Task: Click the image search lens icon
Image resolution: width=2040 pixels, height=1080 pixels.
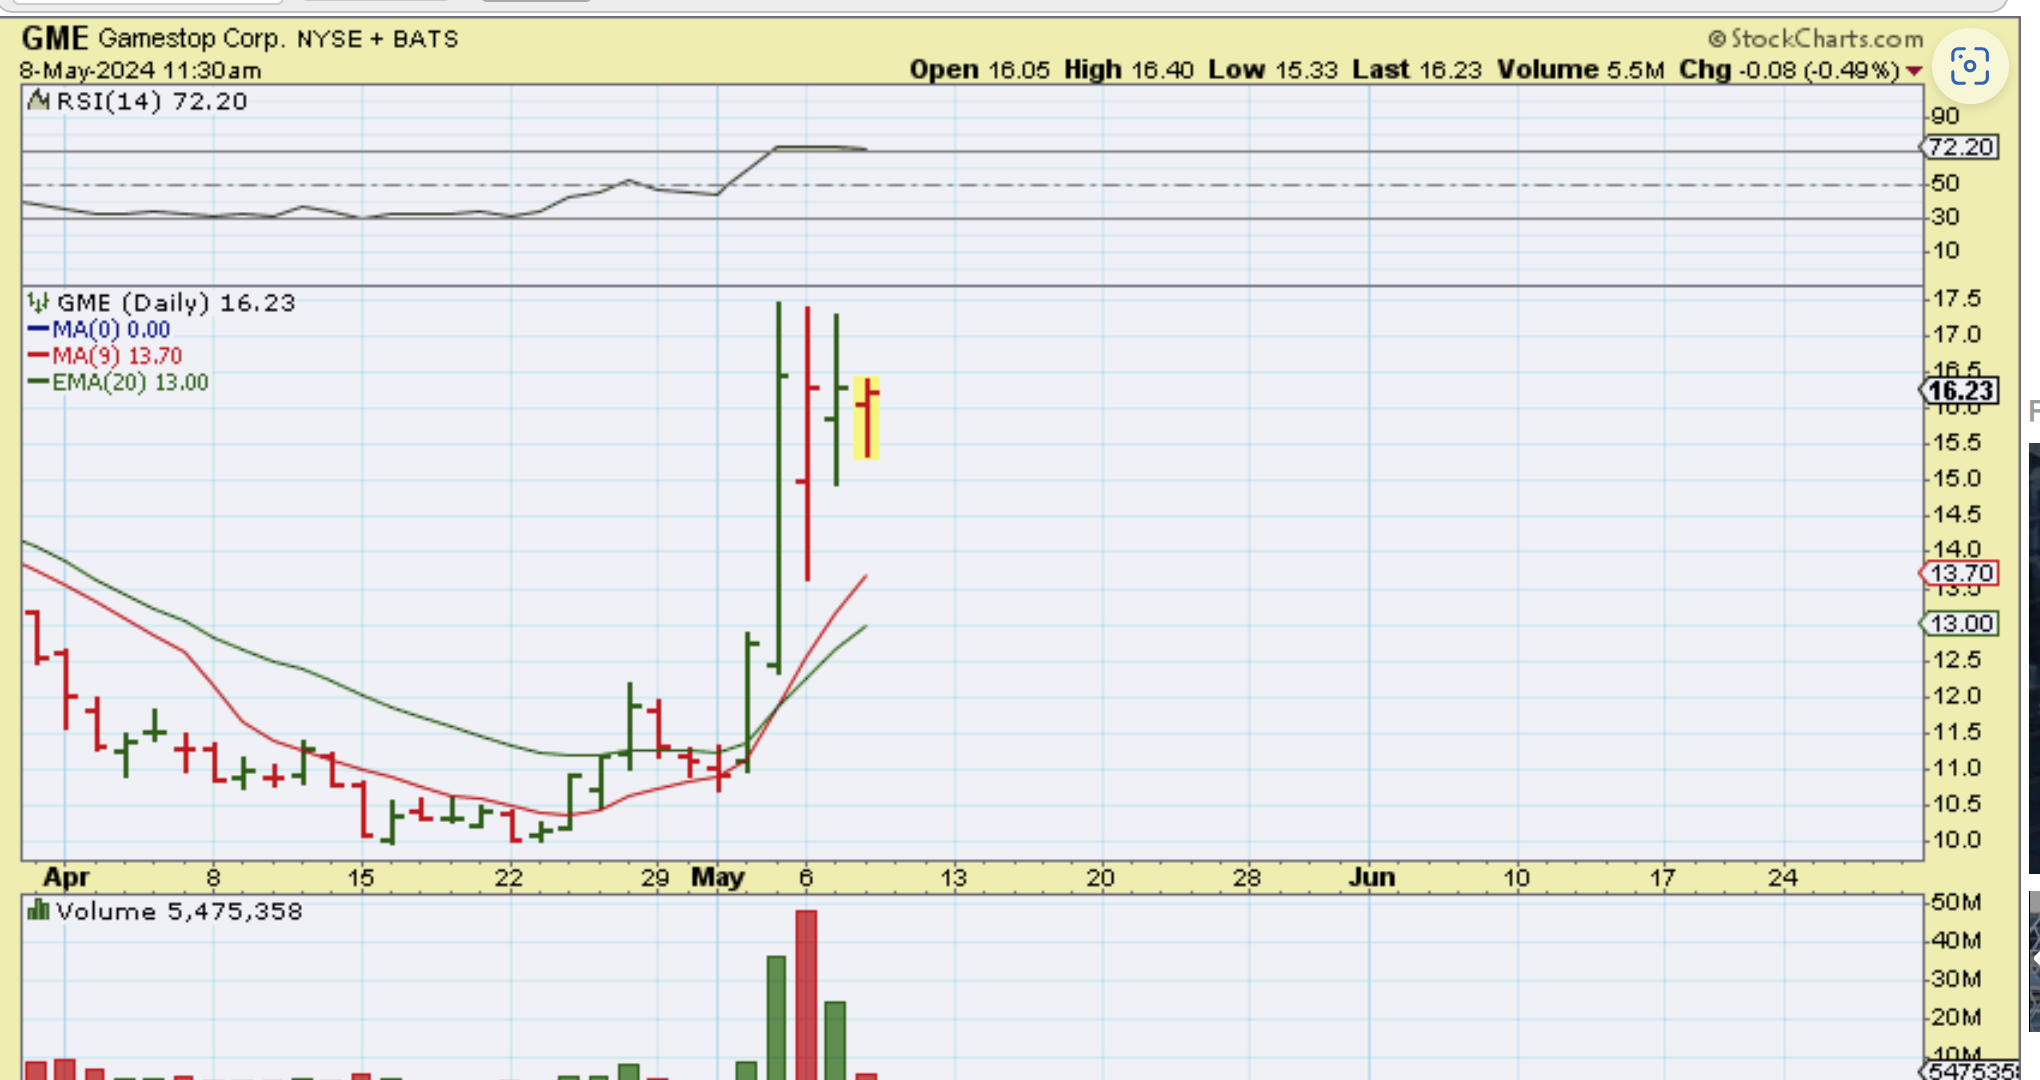Action: point(1969,67)
